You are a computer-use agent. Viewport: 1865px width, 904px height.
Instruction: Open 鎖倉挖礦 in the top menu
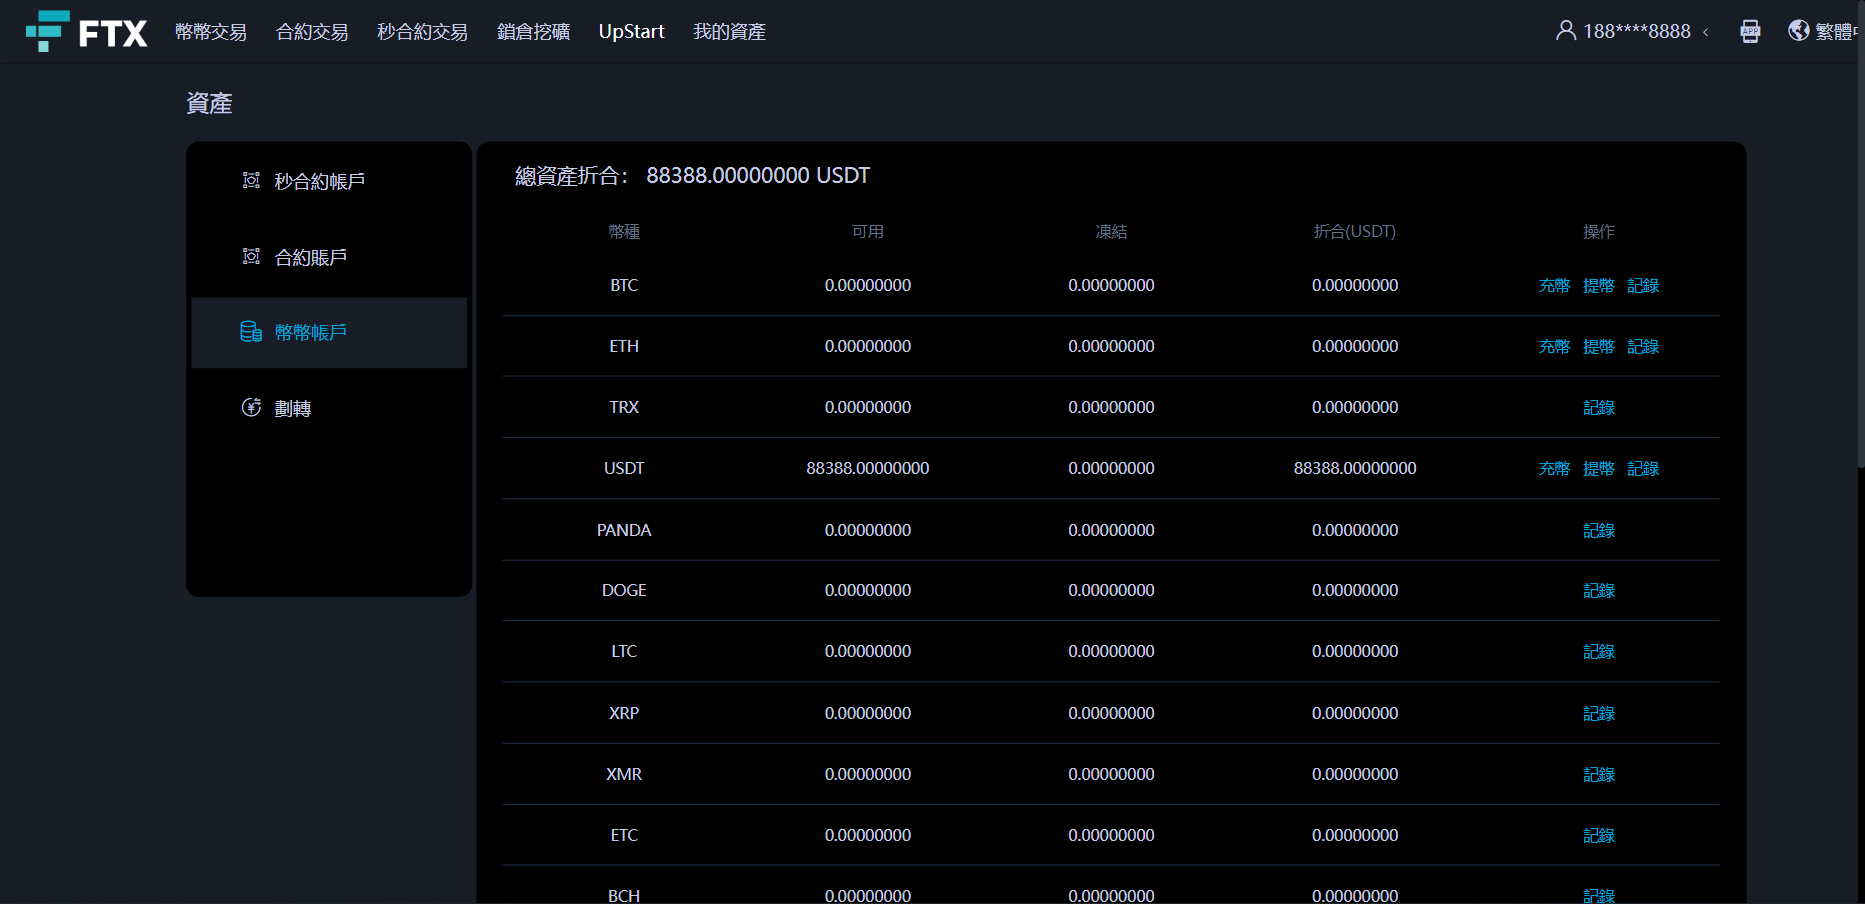533,32
